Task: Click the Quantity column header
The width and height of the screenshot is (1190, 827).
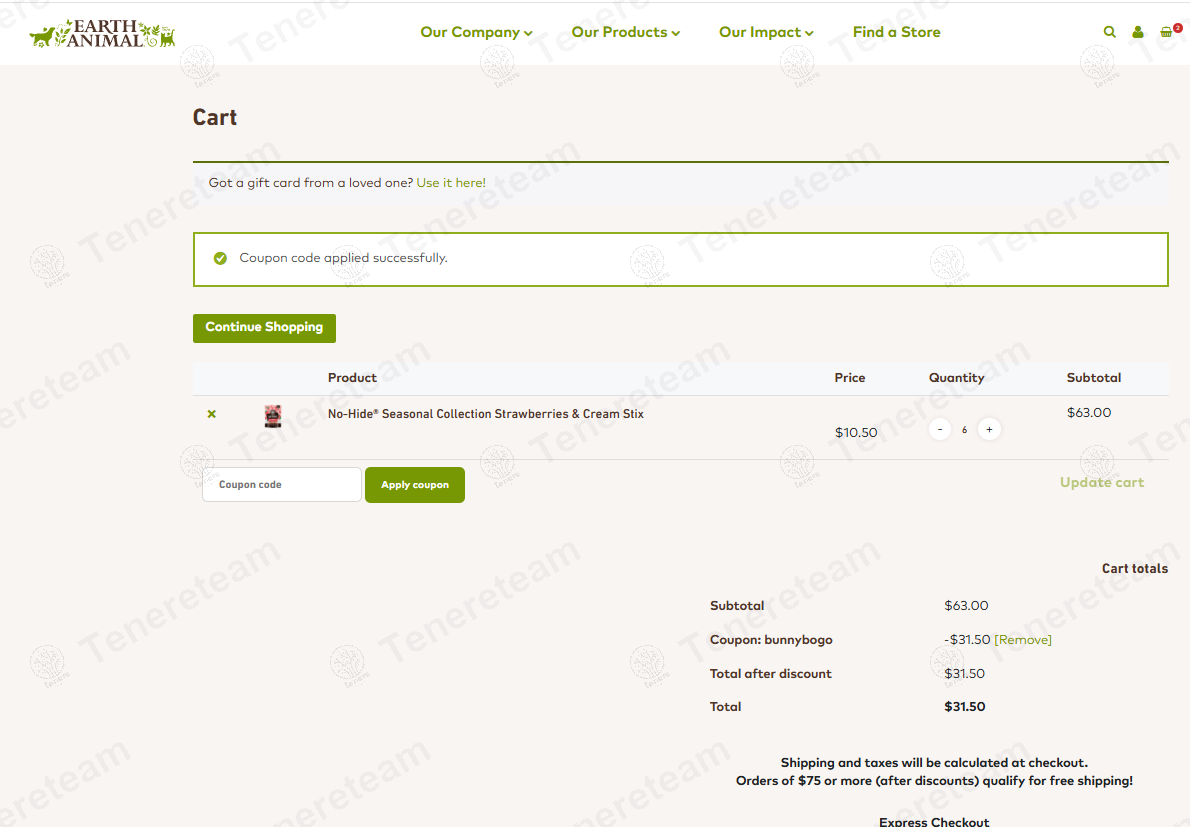Action: point(956,378)
